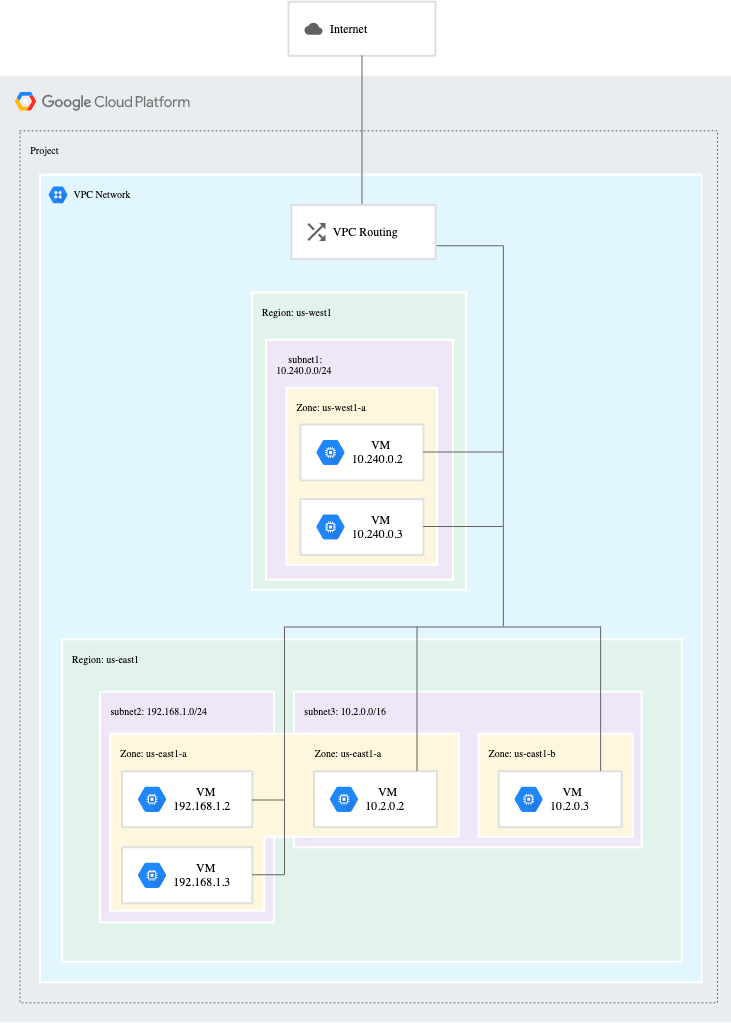Viewport: 731px width, 1023px height.
Task: Select the Region: us-west1 label
Action: tap(296, 313)
